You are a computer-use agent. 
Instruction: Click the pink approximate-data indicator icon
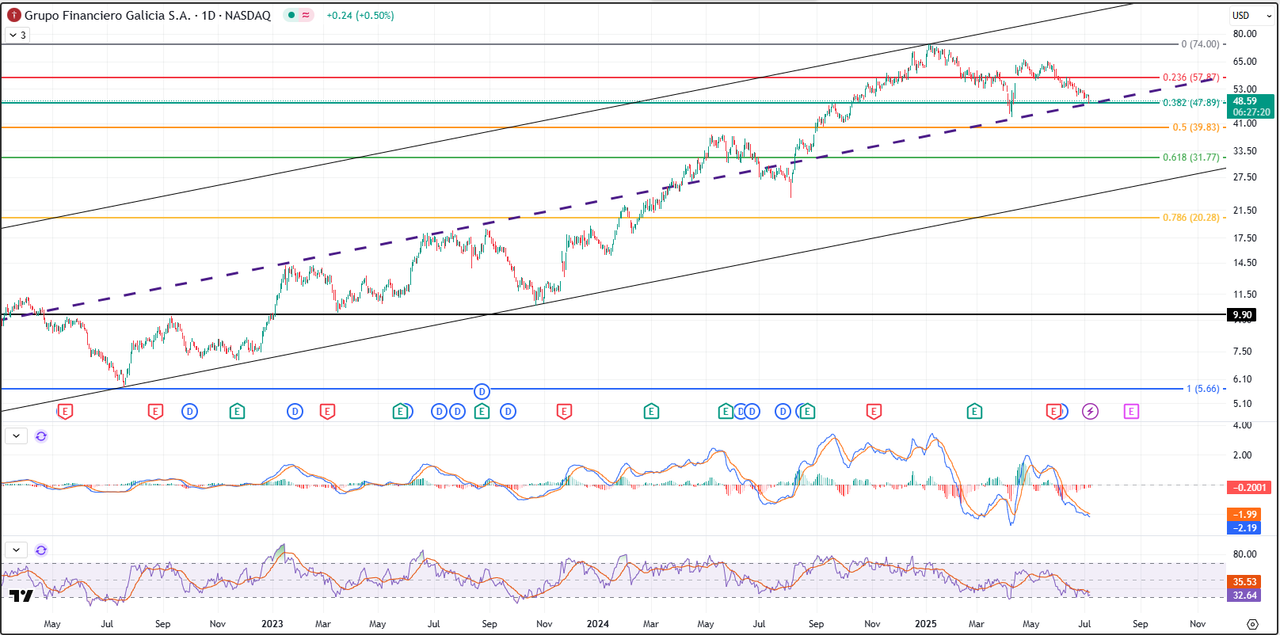305,16
